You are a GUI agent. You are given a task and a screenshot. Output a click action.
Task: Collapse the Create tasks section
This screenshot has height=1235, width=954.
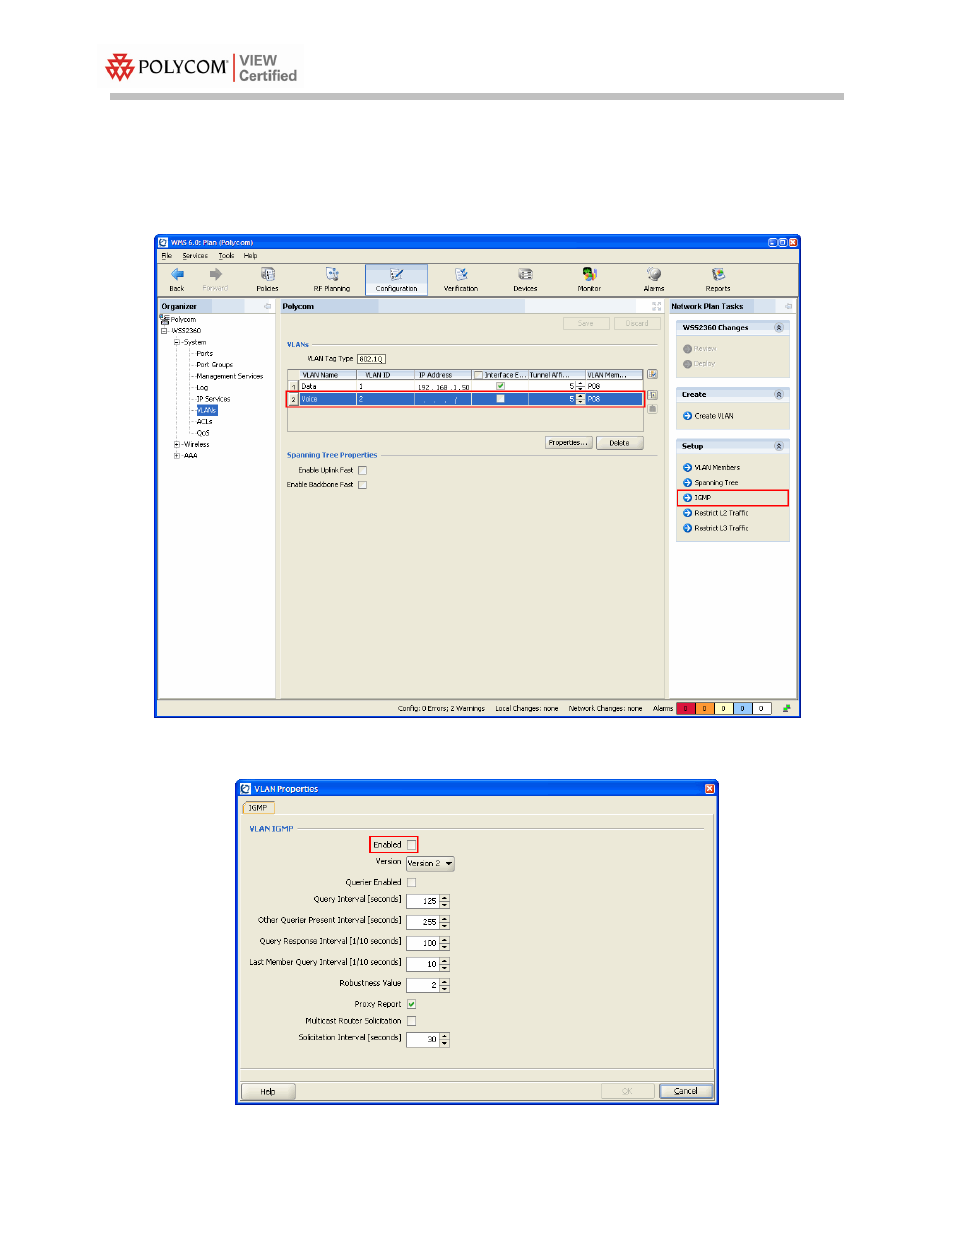point(779,395)
